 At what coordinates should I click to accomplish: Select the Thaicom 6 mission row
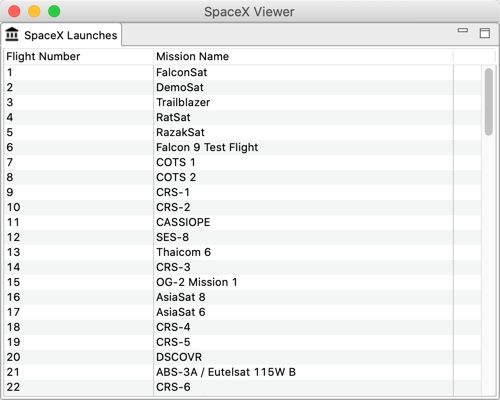point(243,252)
